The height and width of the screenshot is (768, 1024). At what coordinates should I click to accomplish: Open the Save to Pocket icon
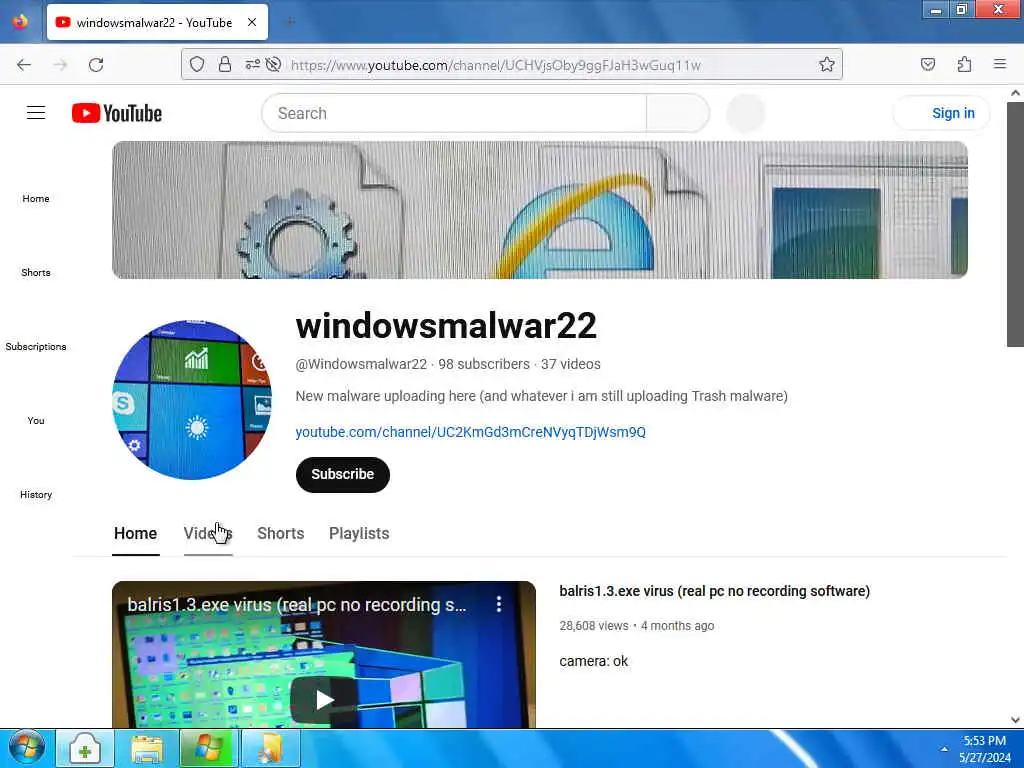click(928, 65)
